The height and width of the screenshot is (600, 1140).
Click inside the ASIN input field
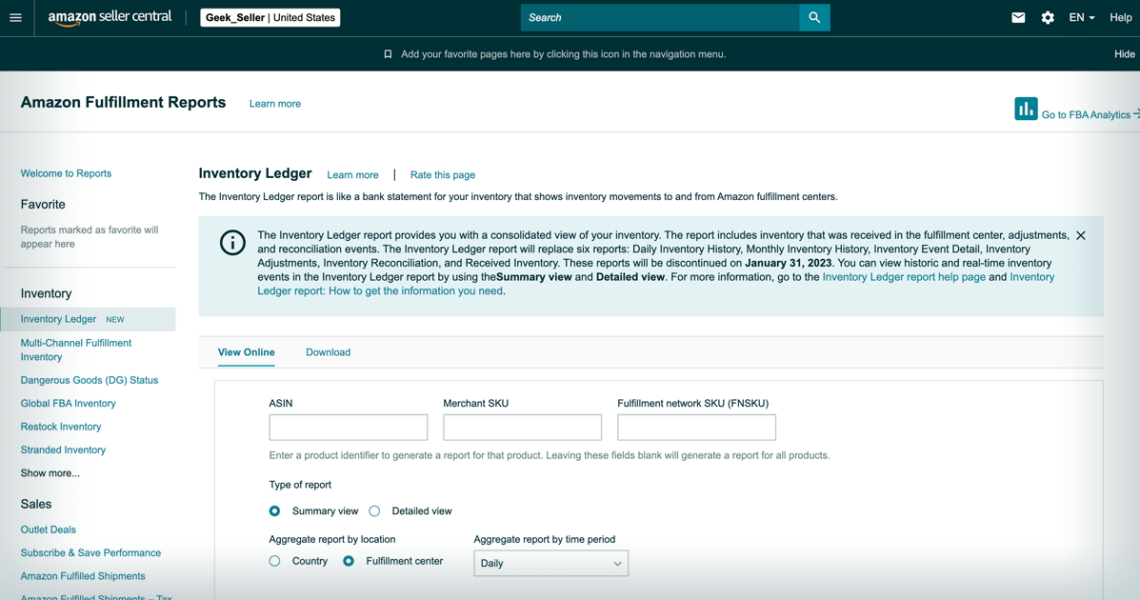[x=347, y=427]
